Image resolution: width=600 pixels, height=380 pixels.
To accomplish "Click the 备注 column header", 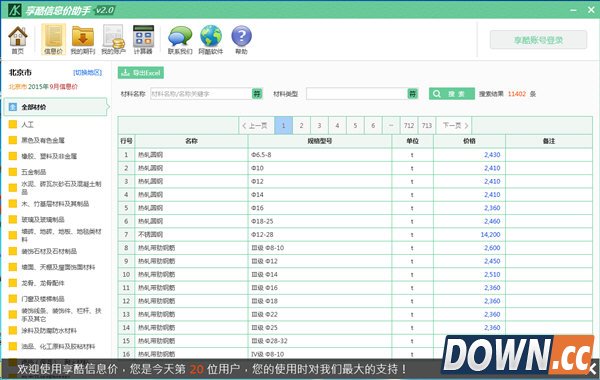I will coord(549,141).
